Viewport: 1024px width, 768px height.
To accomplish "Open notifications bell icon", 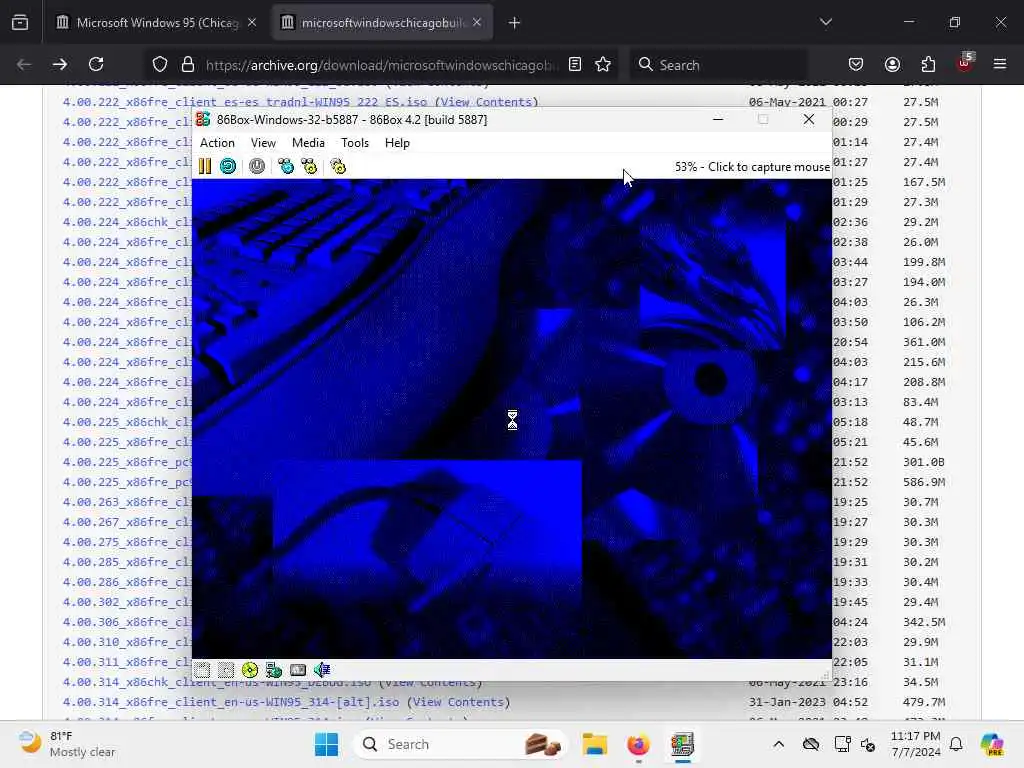I will click(956, 744).
